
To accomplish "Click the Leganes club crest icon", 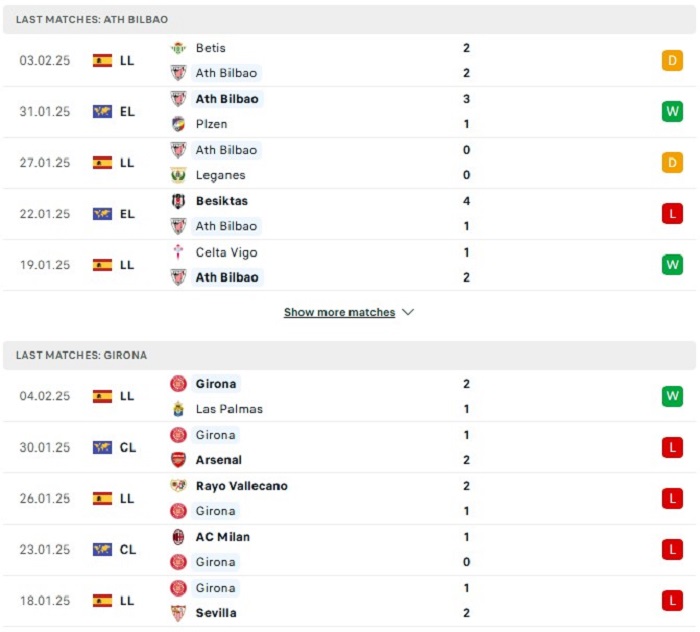I will tap(178, 175).
